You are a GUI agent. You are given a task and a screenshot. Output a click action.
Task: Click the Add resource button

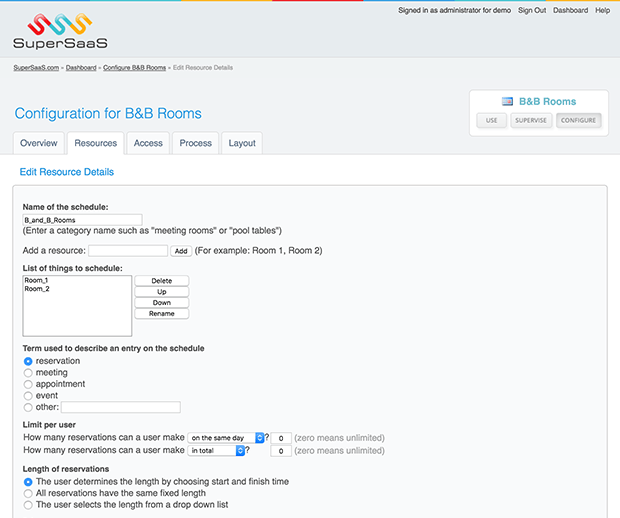[x=181, y=251]
